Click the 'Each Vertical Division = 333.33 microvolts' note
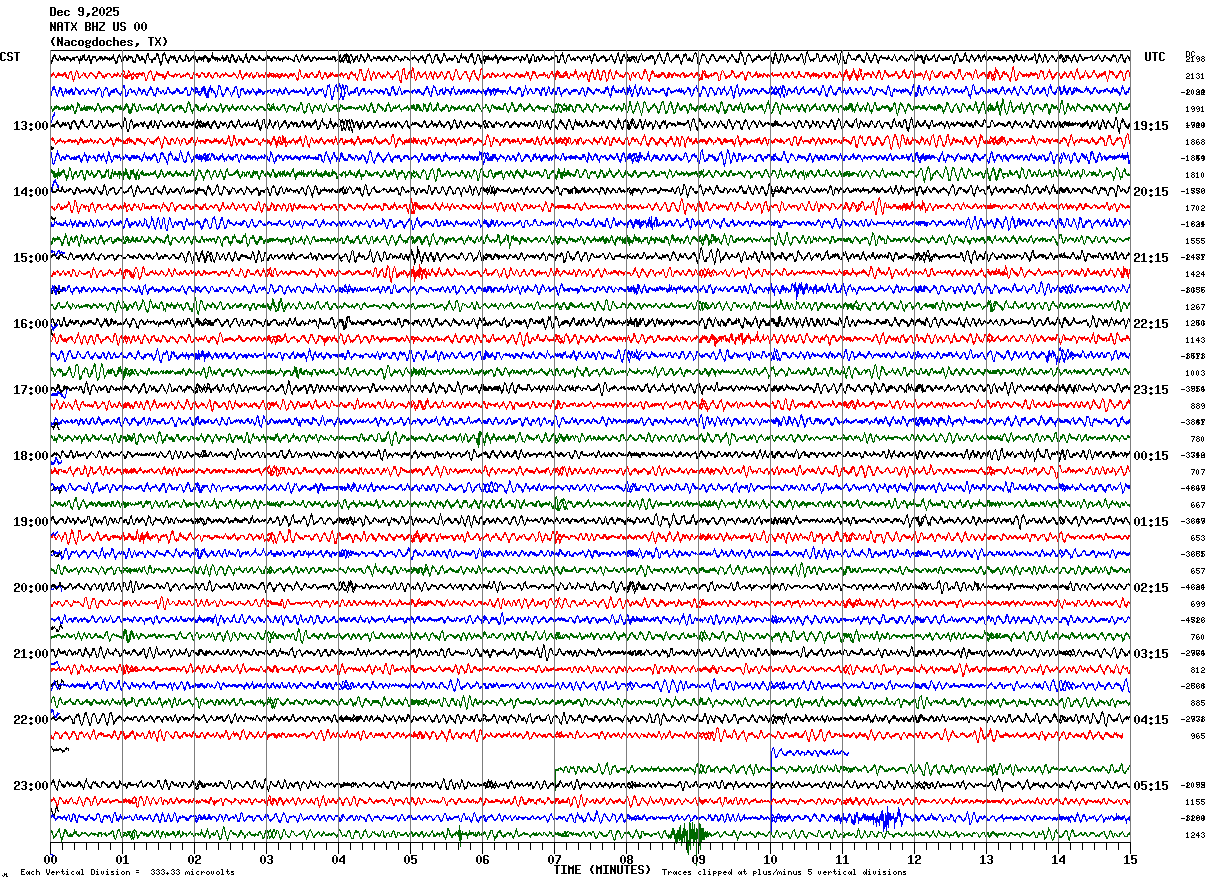Screen dimensions: 1210x886 click(x=127, y=873)
